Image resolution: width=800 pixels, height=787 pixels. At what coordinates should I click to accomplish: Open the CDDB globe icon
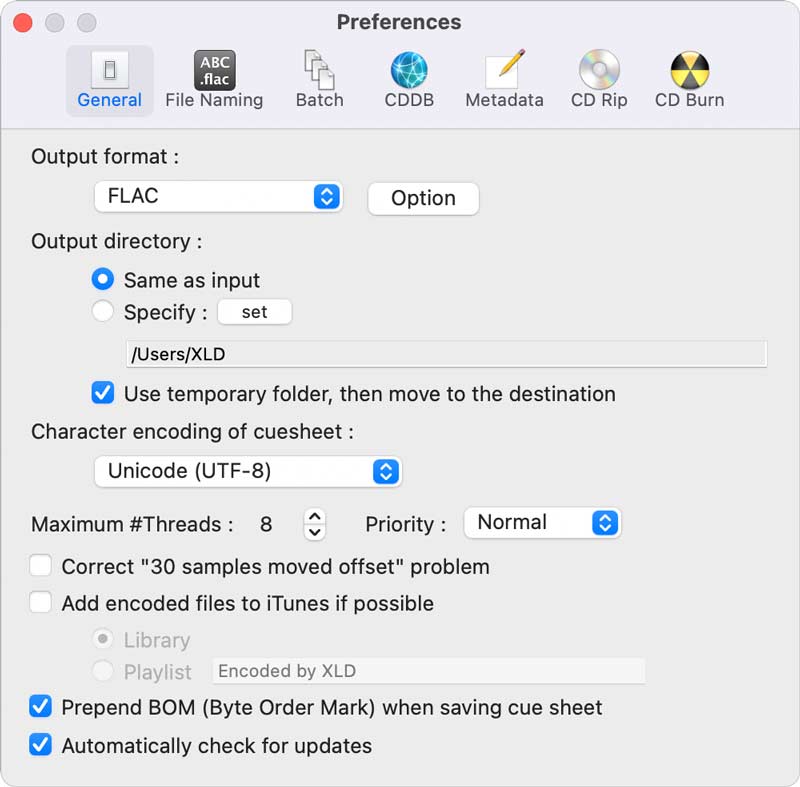coord(409,70)
